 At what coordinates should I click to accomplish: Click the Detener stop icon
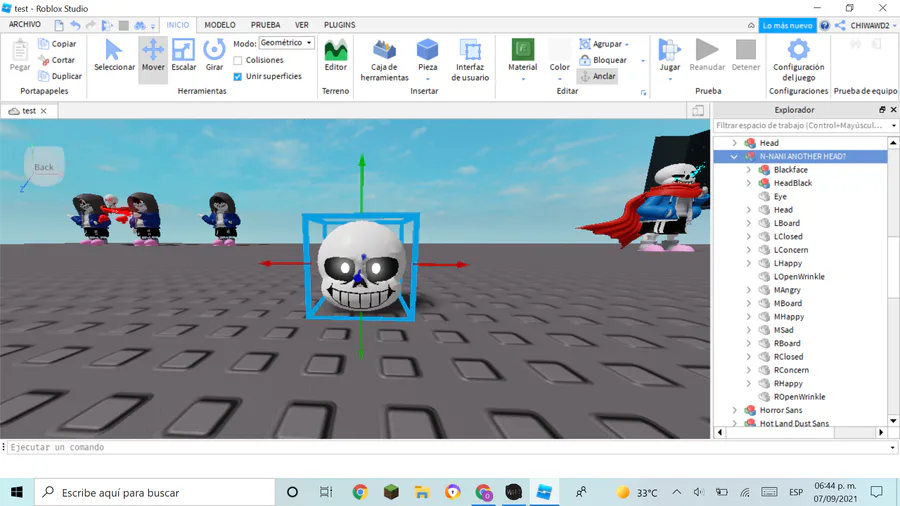click(746, 50)
